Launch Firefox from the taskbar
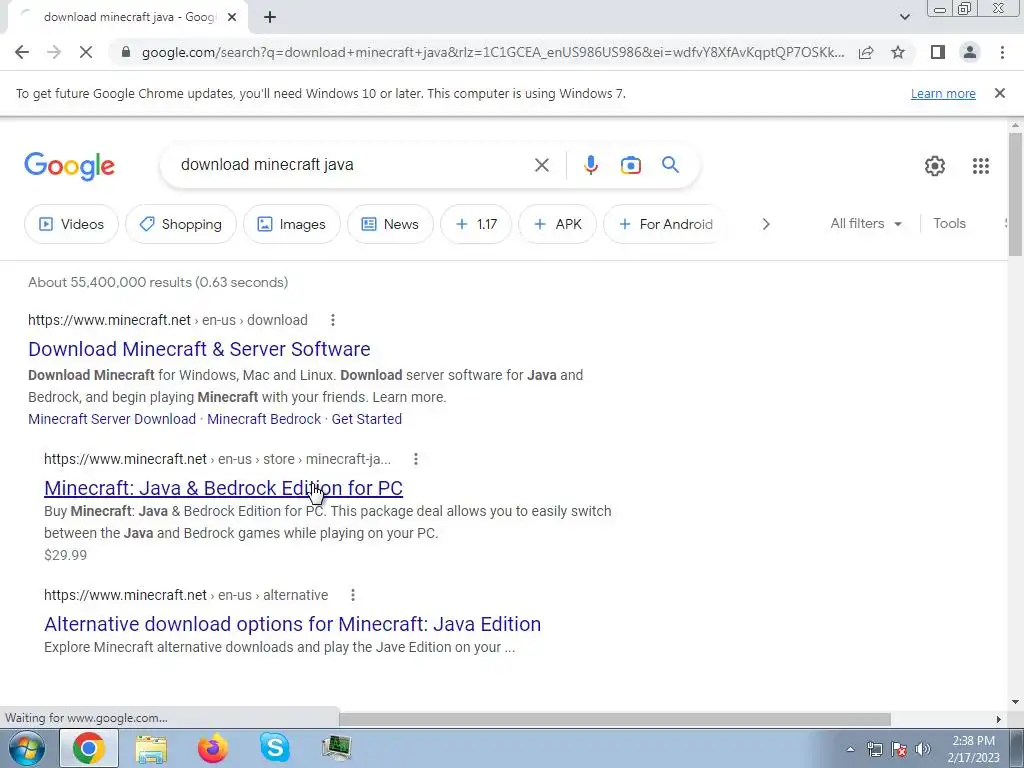1024x768 pixels. click(x=213, y=748)
